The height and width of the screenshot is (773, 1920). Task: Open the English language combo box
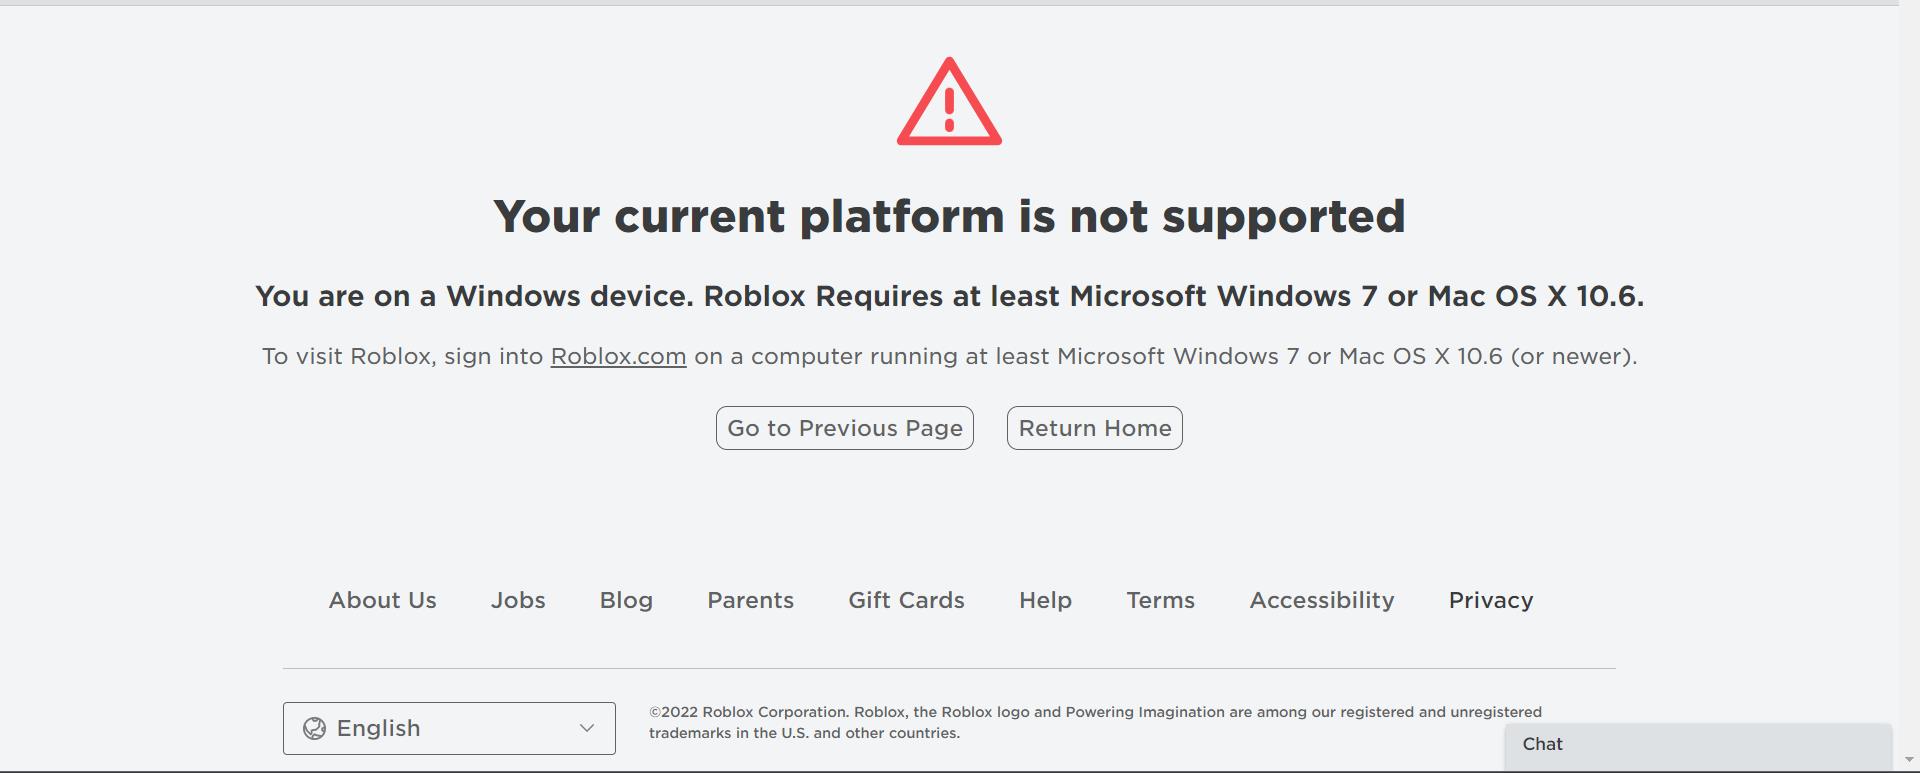pyautogui.click(x=449, y=728)
